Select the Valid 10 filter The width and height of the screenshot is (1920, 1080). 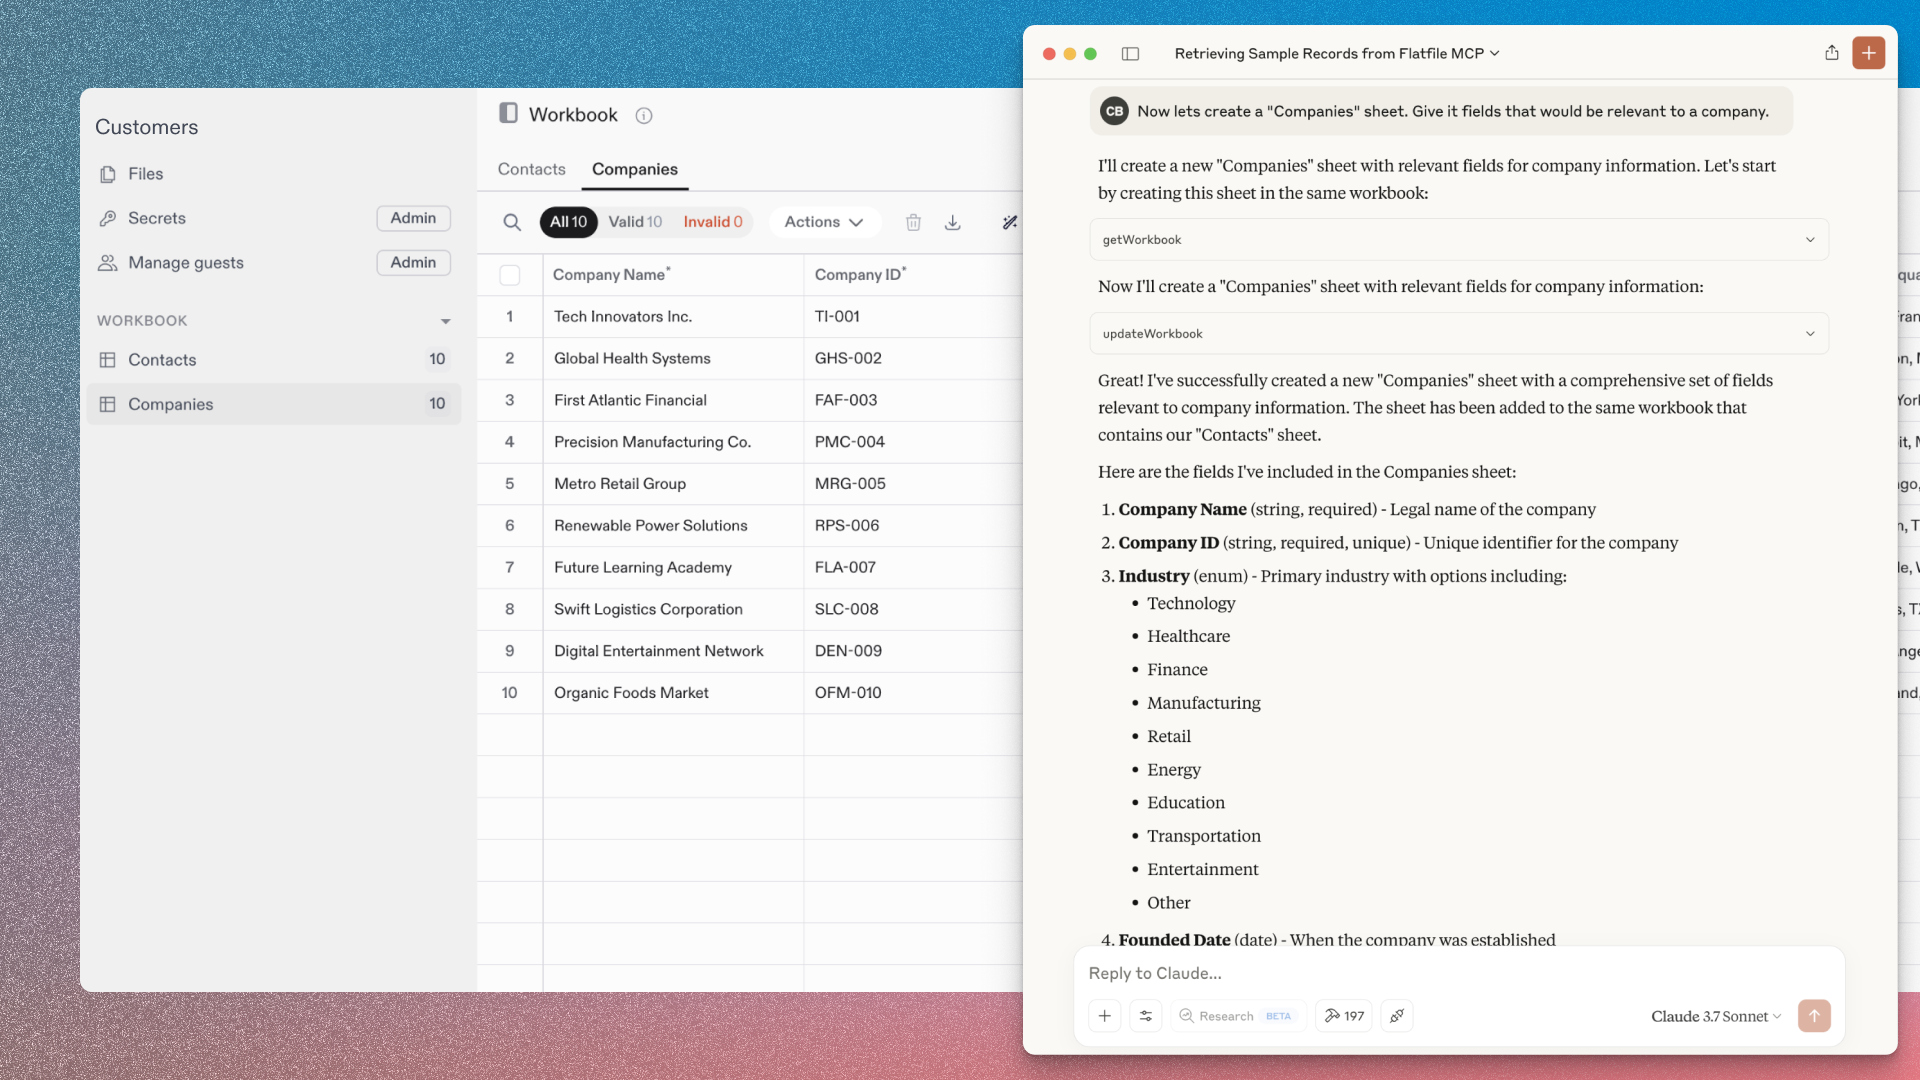635,222
